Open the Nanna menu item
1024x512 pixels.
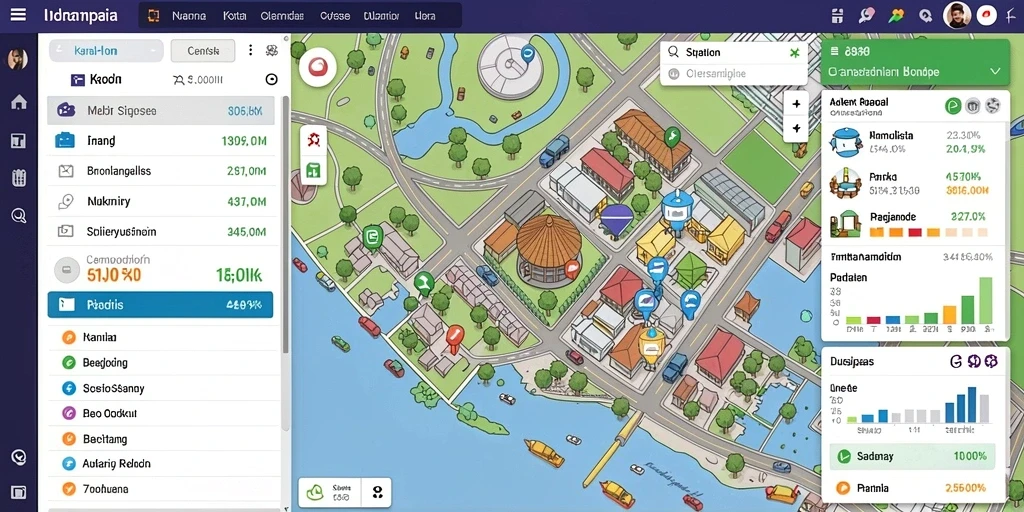189,16
